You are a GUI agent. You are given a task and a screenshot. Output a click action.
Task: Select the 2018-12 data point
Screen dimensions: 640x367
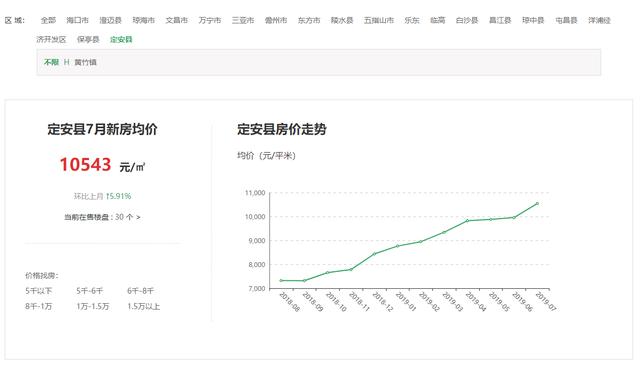(x=374, y=254)
